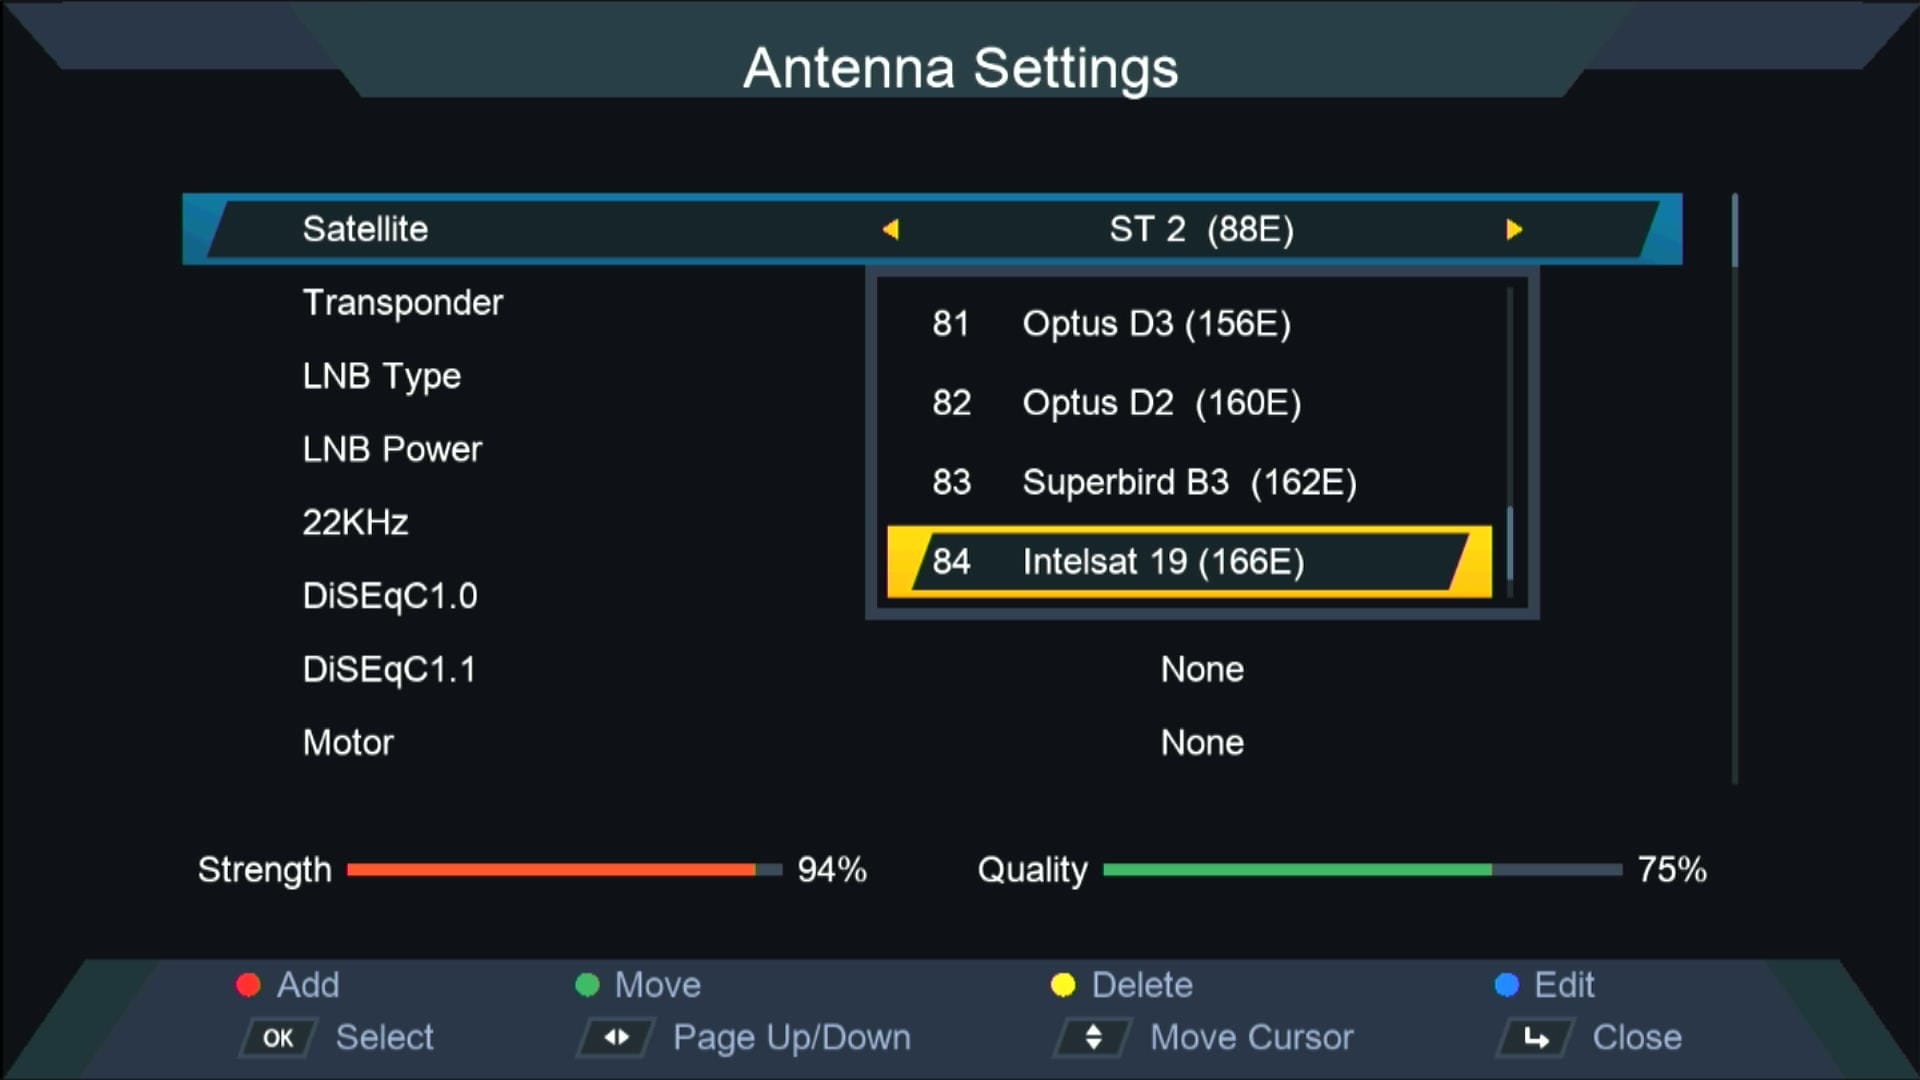Choose Optus D2 (160E) satellite entry
The height and width of the screenshot is (1080, 1920).
point(1161,403)
